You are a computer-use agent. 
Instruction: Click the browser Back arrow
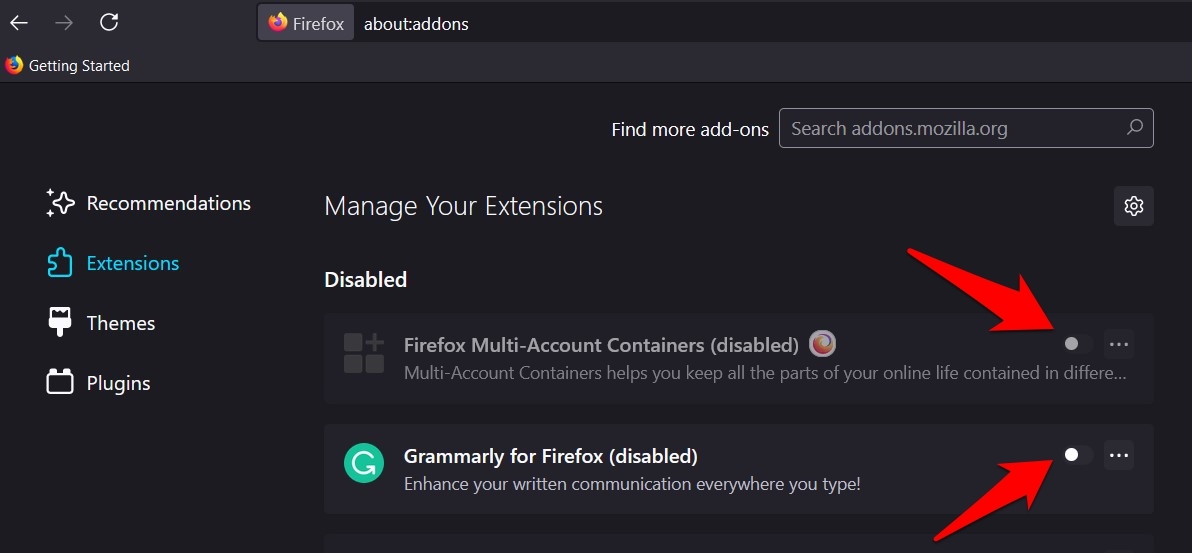[x=19, y=22]
